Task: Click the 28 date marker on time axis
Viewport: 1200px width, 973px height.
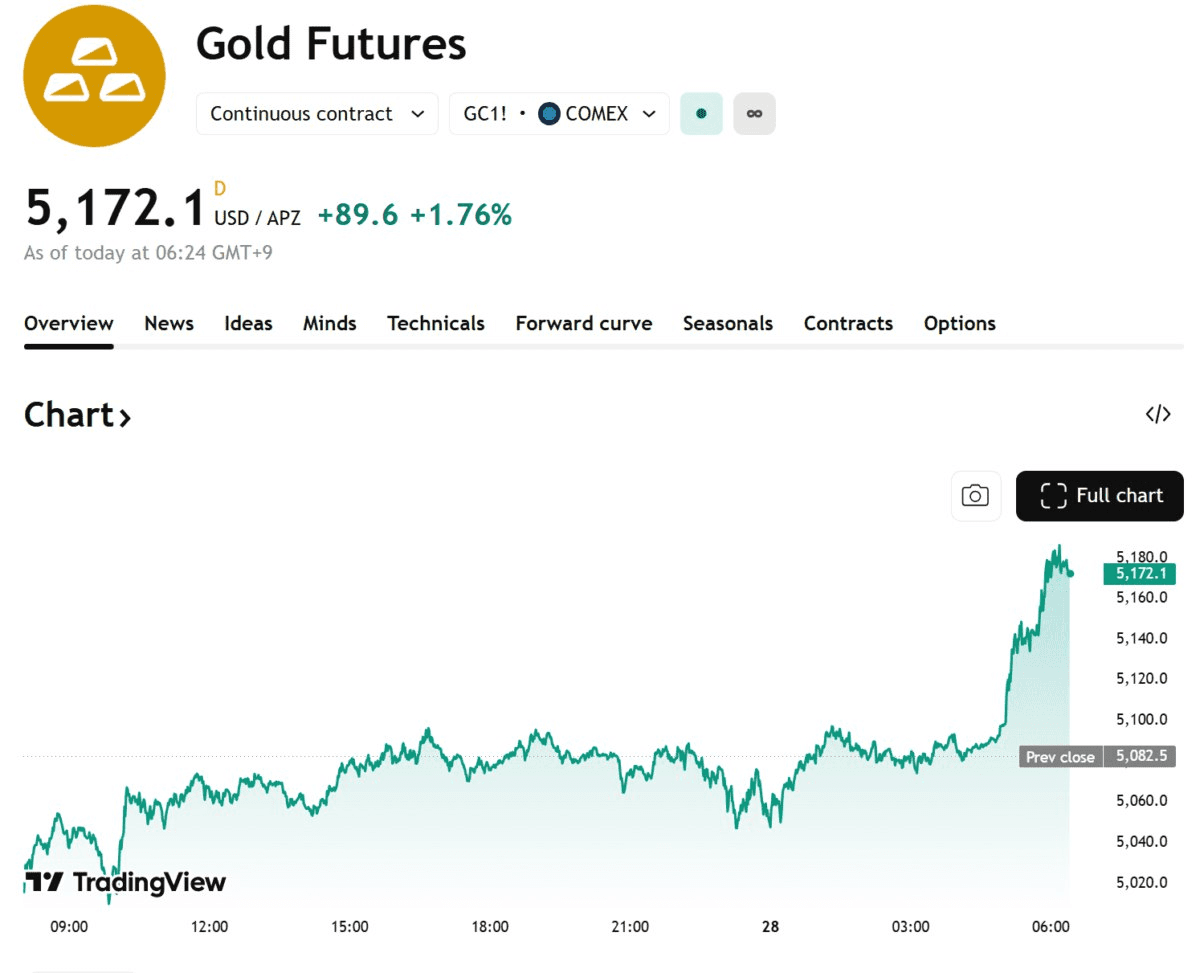Action: [770, 927]
